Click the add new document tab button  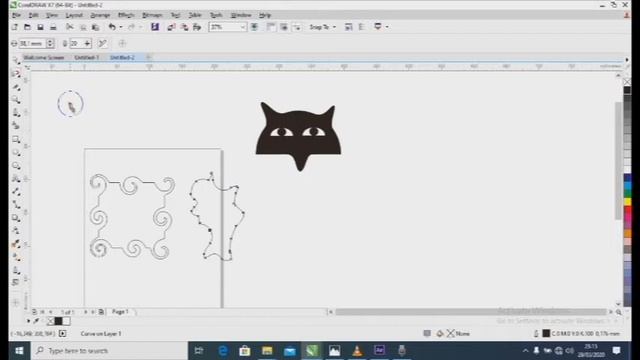click(149, 58)
